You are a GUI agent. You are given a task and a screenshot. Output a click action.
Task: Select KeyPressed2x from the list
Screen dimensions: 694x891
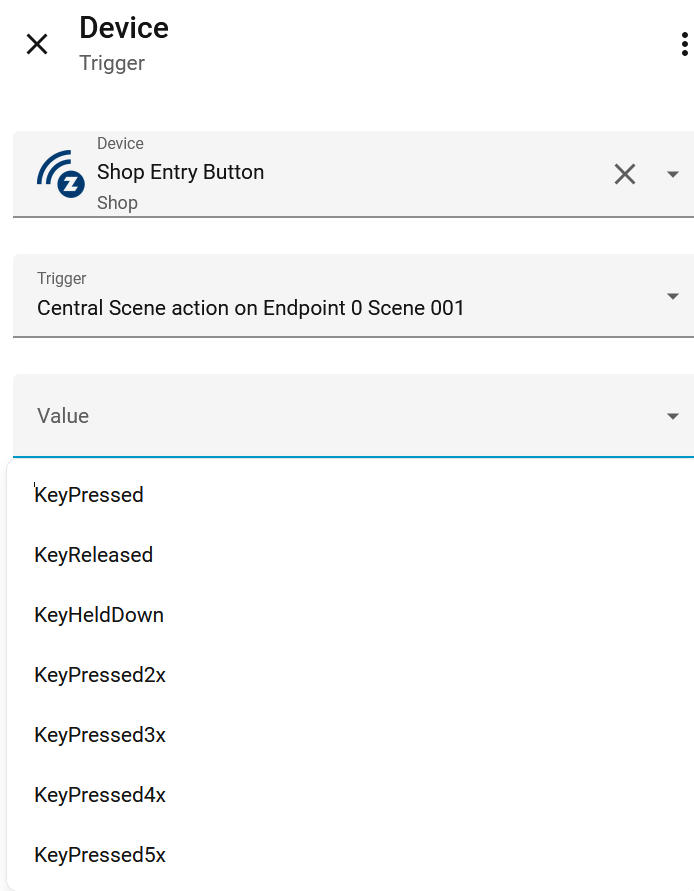[100, 675]
